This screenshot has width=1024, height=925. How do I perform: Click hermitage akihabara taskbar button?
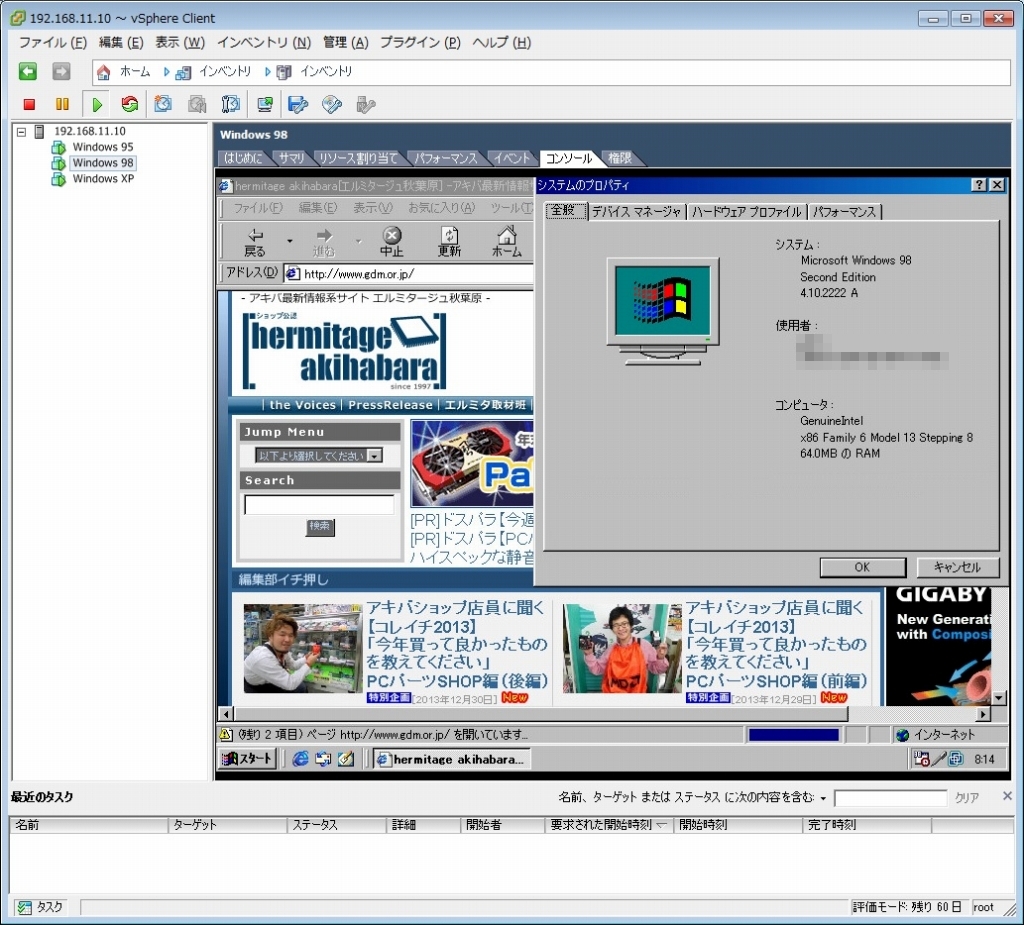pos(451,759)
